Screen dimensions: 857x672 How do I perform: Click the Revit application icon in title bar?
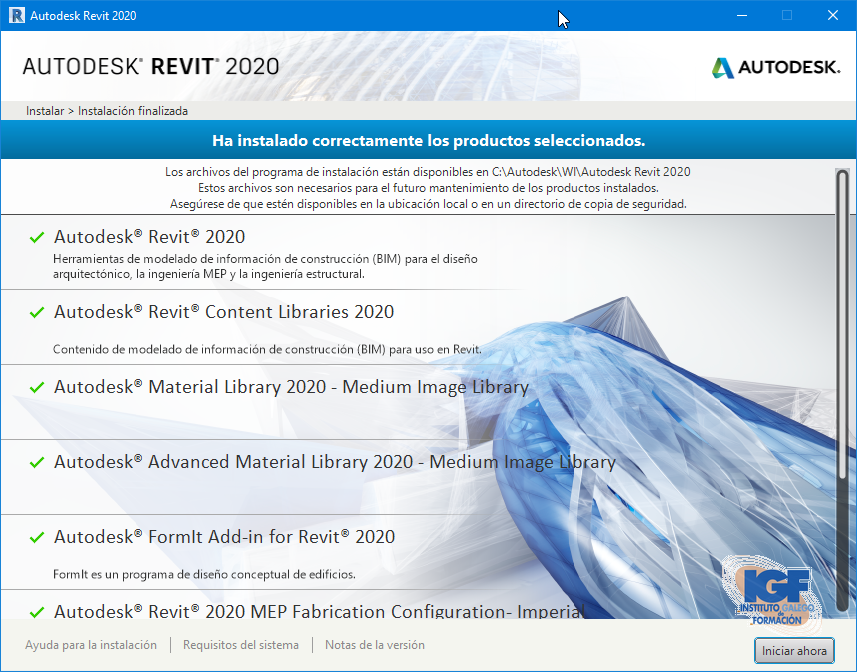point(15,15)
